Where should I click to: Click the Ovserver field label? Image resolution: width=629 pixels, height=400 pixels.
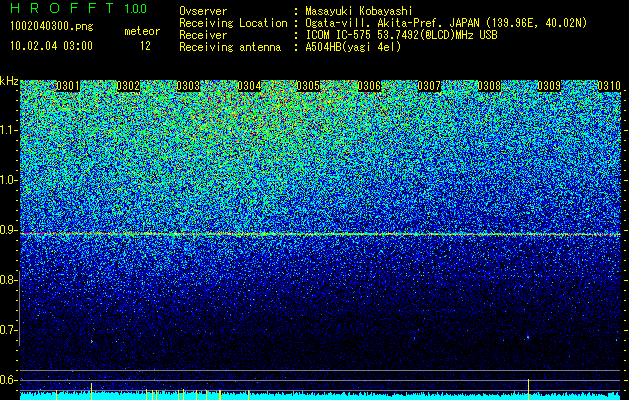pos(203,11)
